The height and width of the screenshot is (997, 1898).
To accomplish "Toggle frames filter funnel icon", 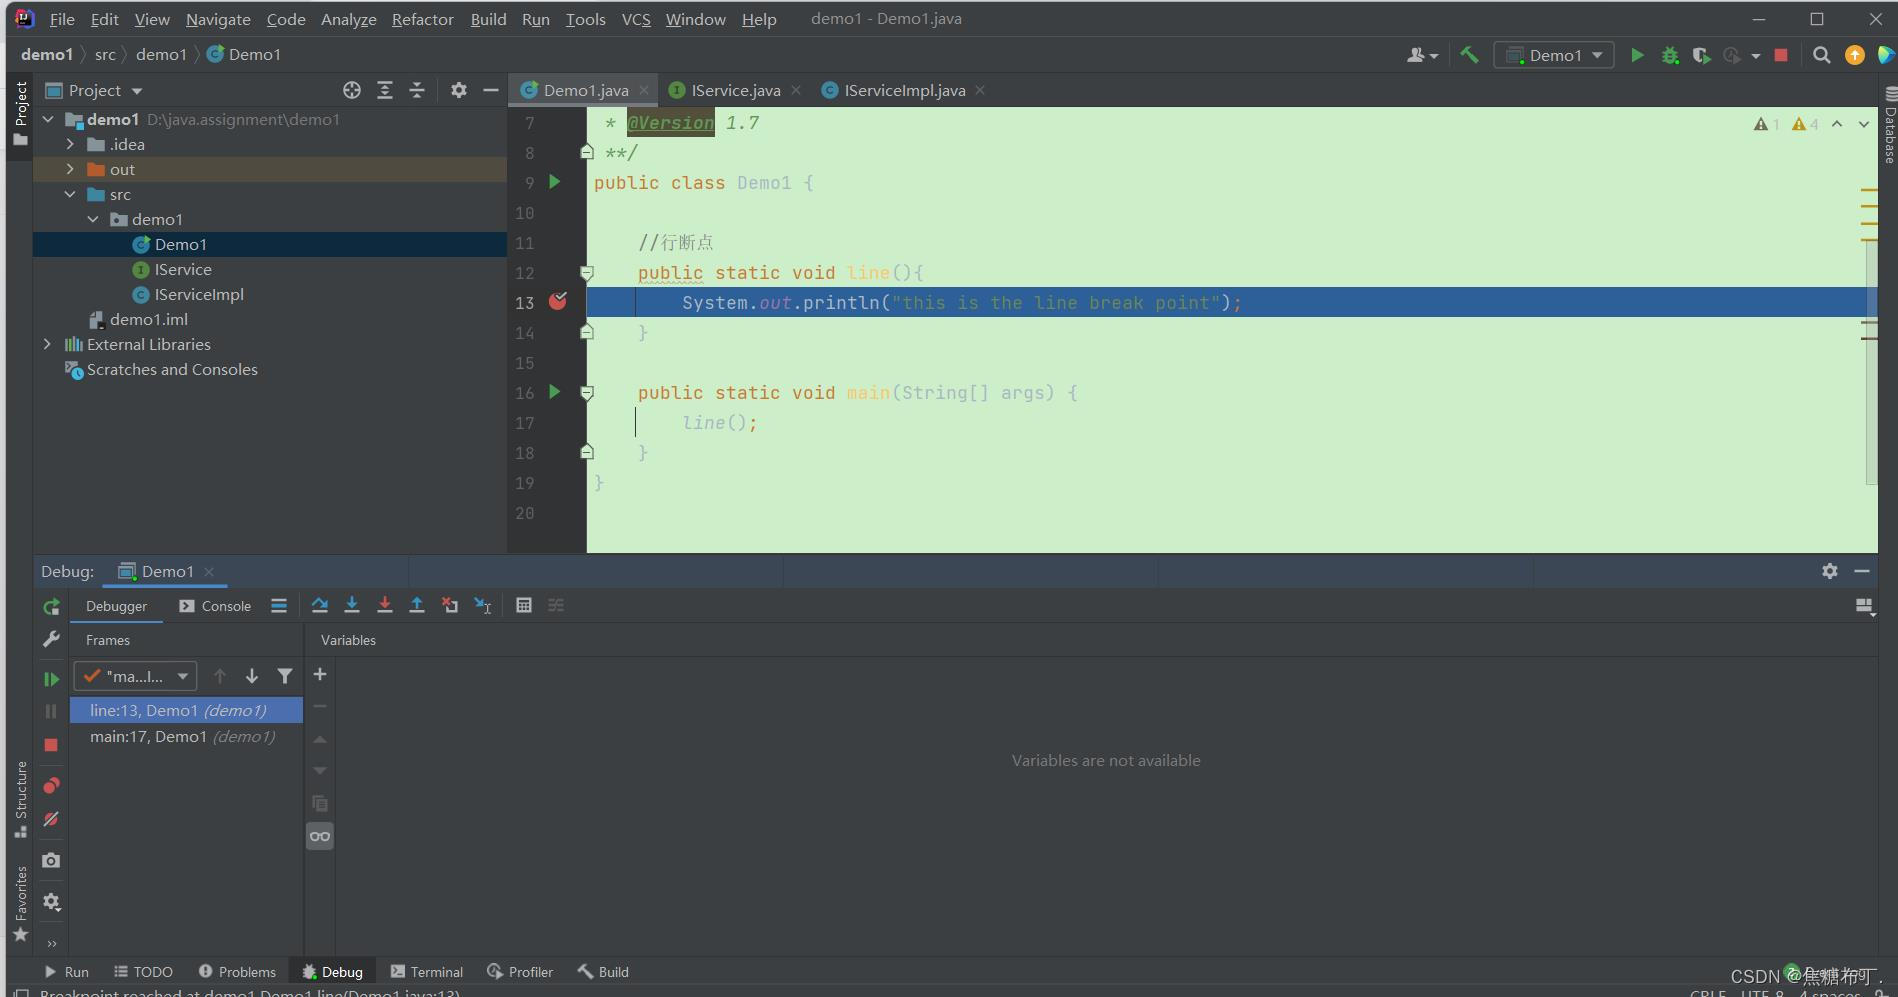I will click(285, 676).
